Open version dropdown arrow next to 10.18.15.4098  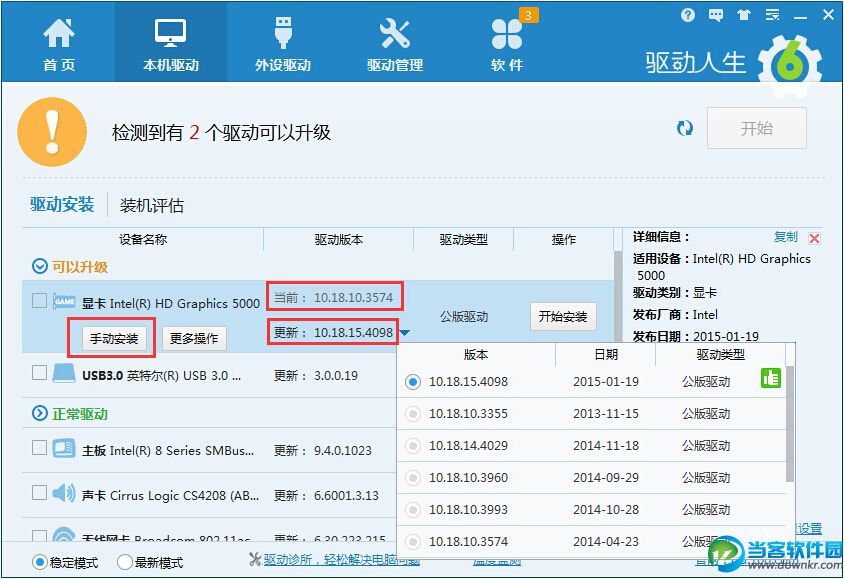pos(405,333)
